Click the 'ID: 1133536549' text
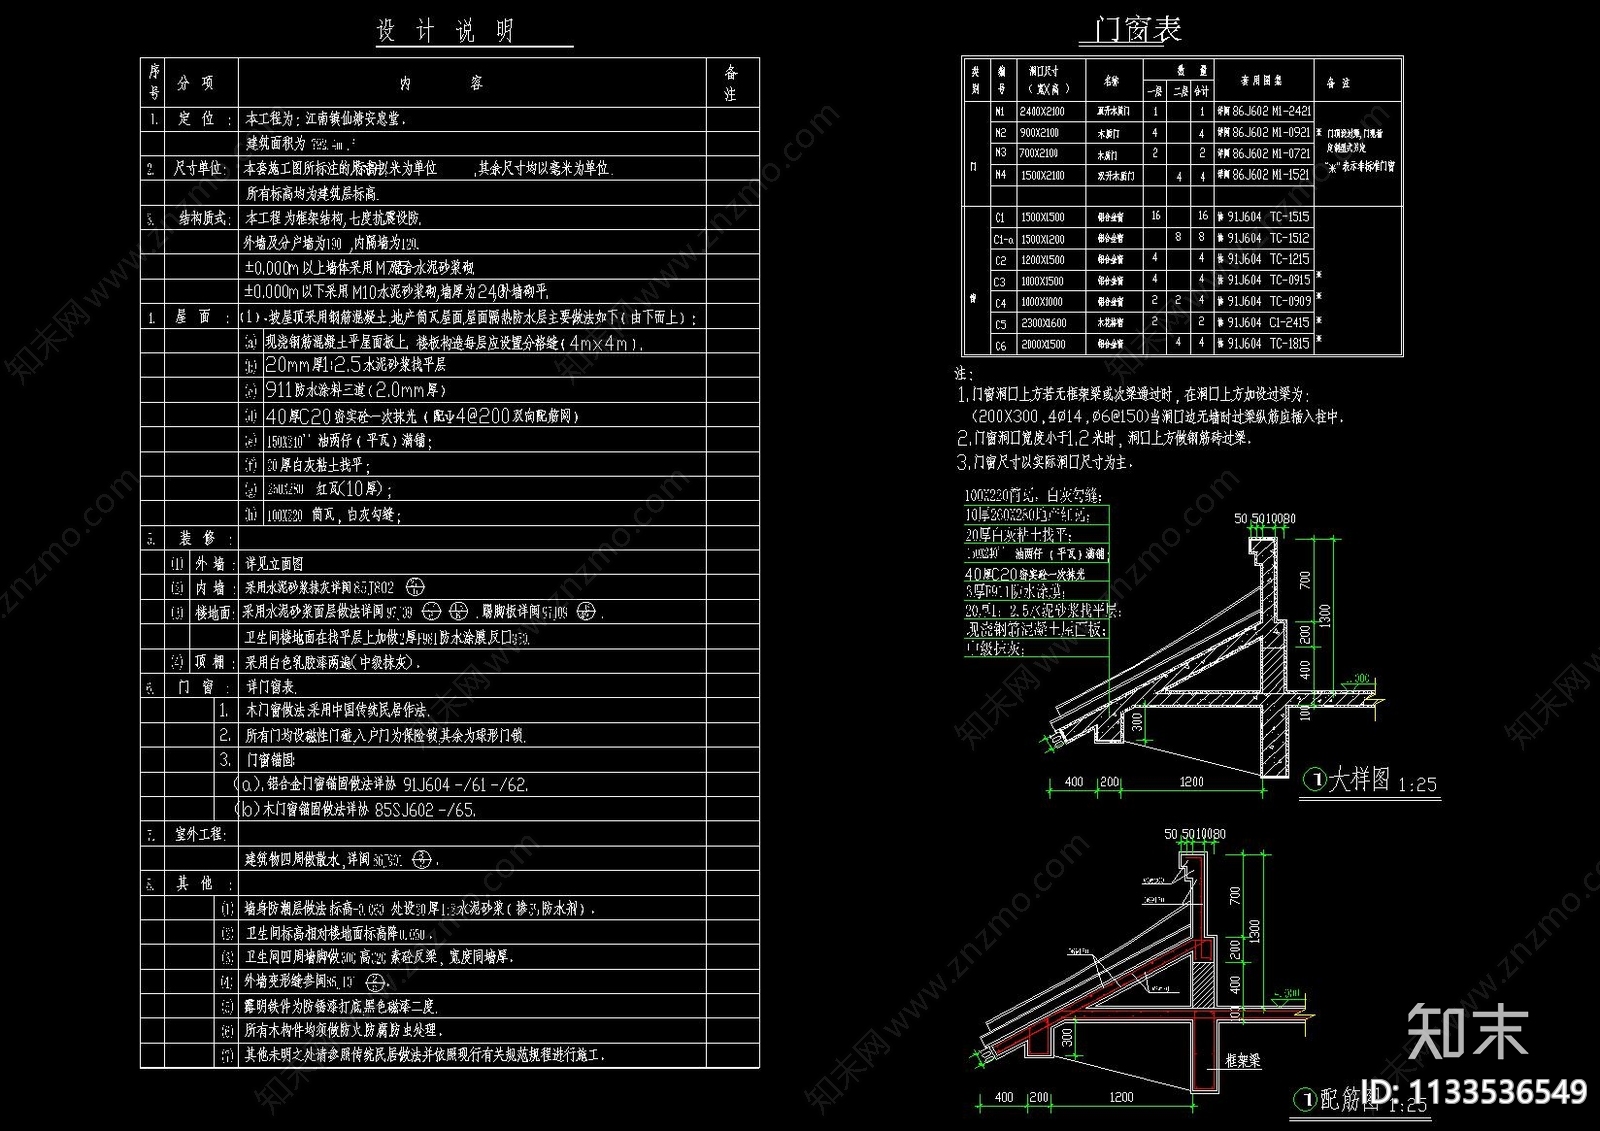 pyautogui.click(x=1476, y=1093)
